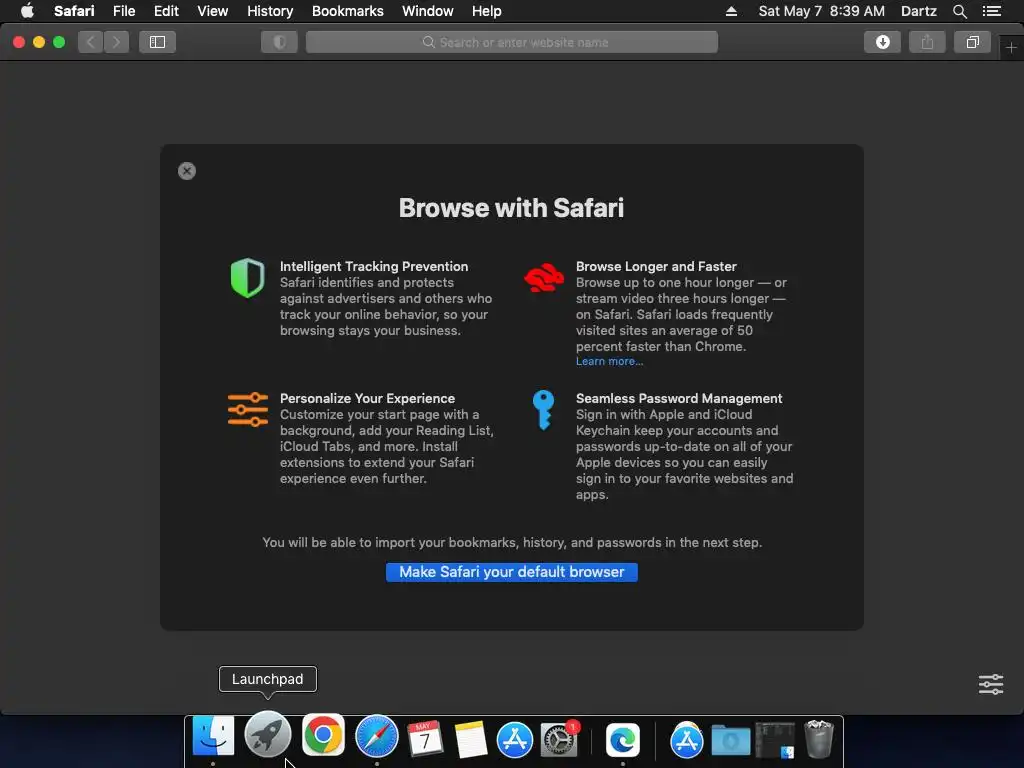Open Notification Center list icon
This screenshot has width=1024, height=768.
point(991,11)
